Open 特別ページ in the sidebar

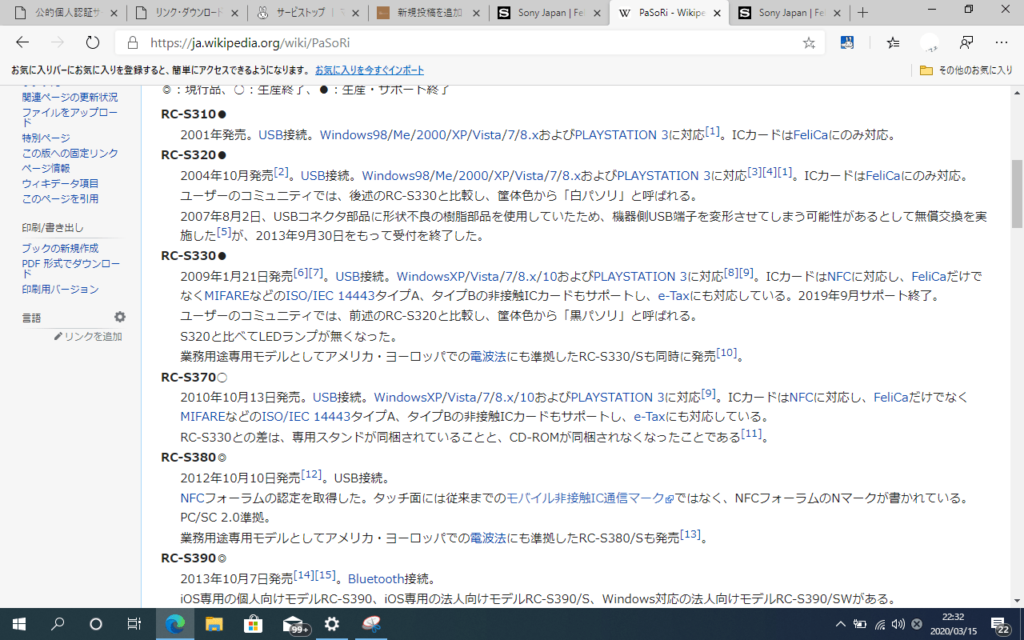click(x=46, y=138)
